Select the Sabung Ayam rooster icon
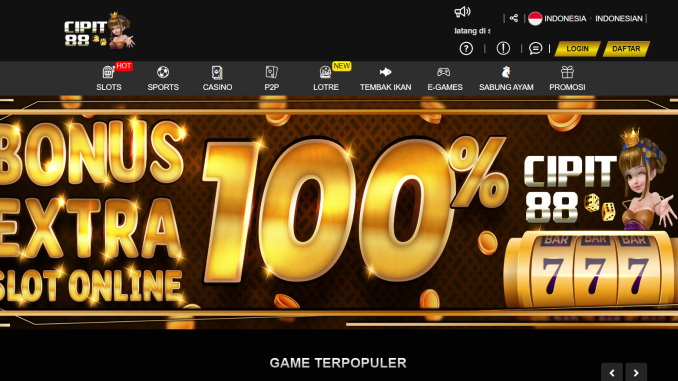 506,72
